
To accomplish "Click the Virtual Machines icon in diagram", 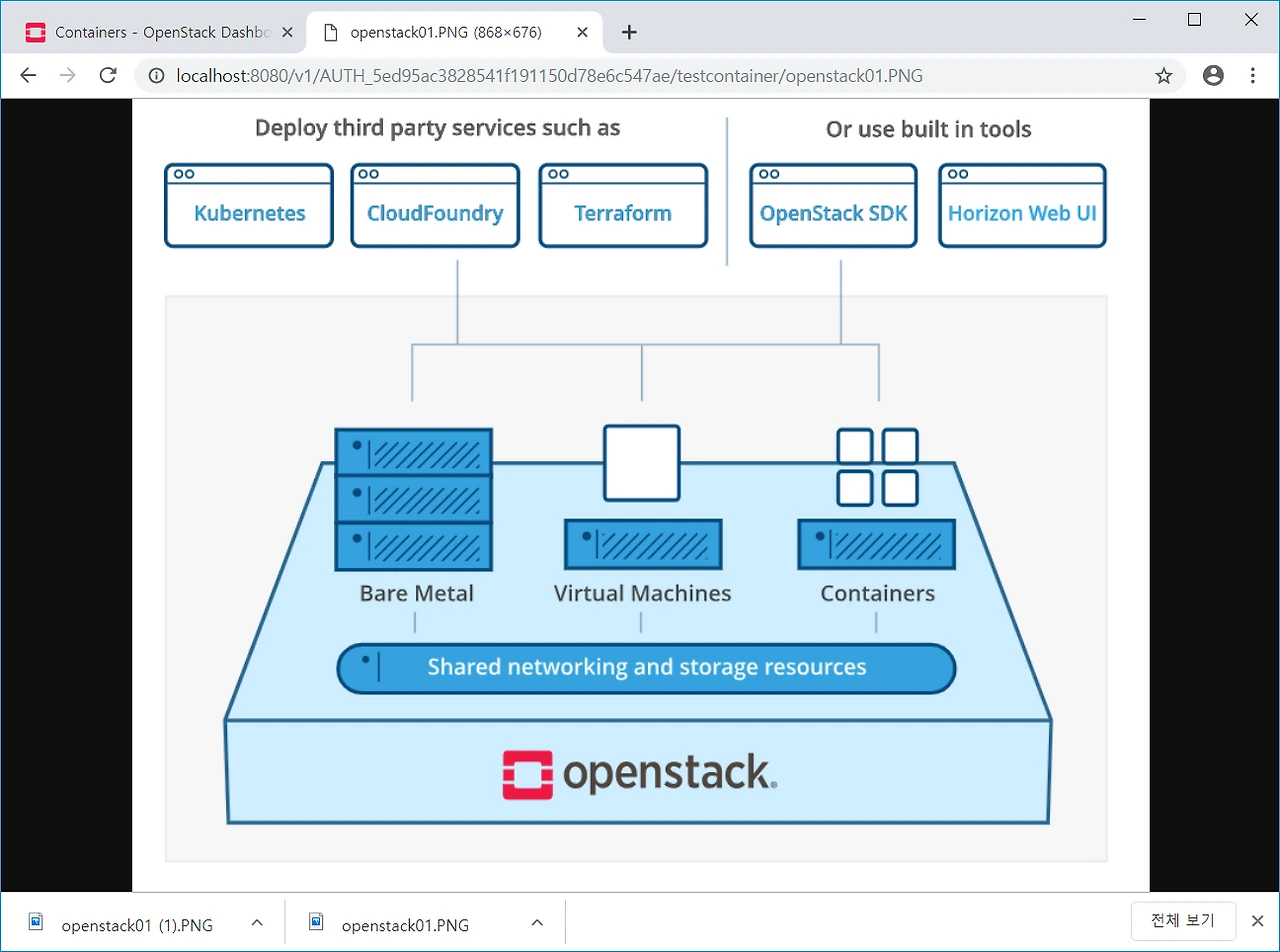I will [x=642, y=497].
